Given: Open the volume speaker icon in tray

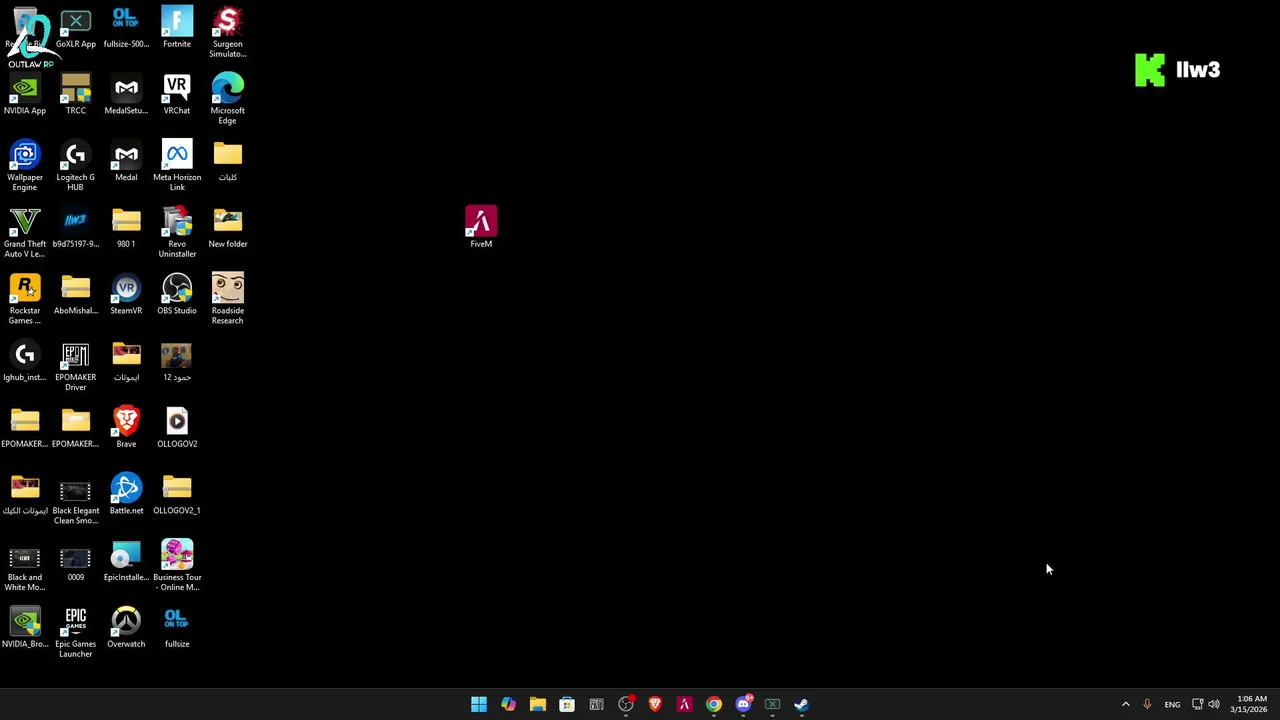Looking at the screenshot, I should [x=1214, y=704].
